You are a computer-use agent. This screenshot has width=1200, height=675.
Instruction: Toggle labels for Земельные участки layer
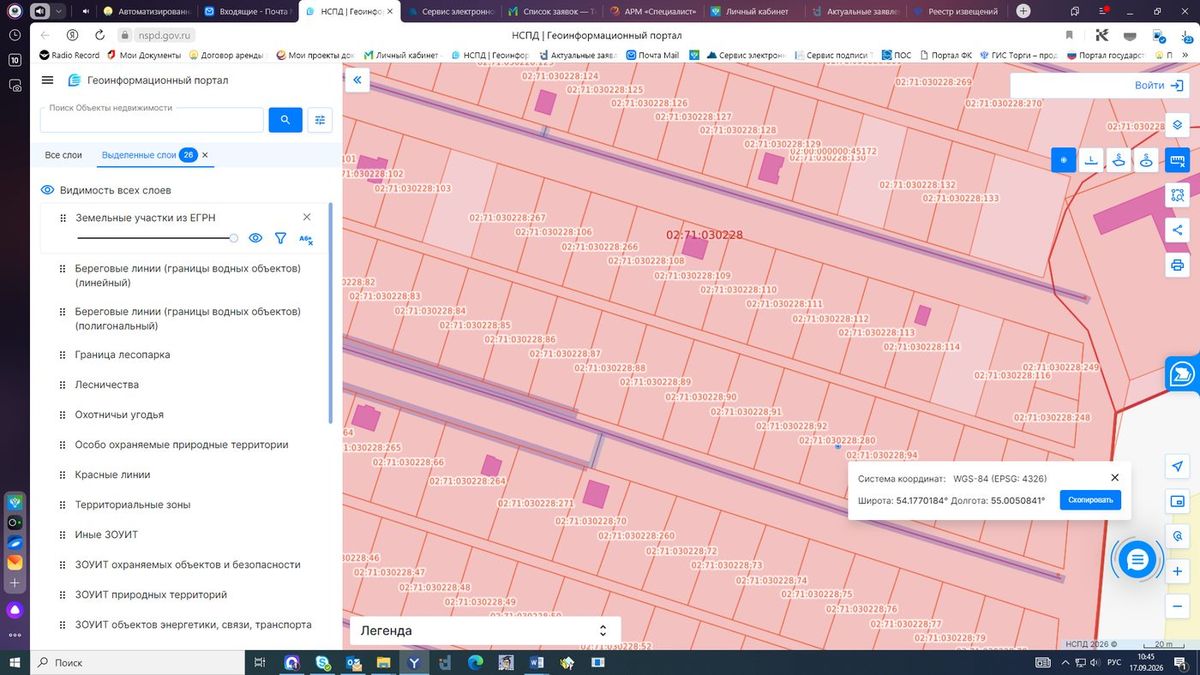coord(306,239)
